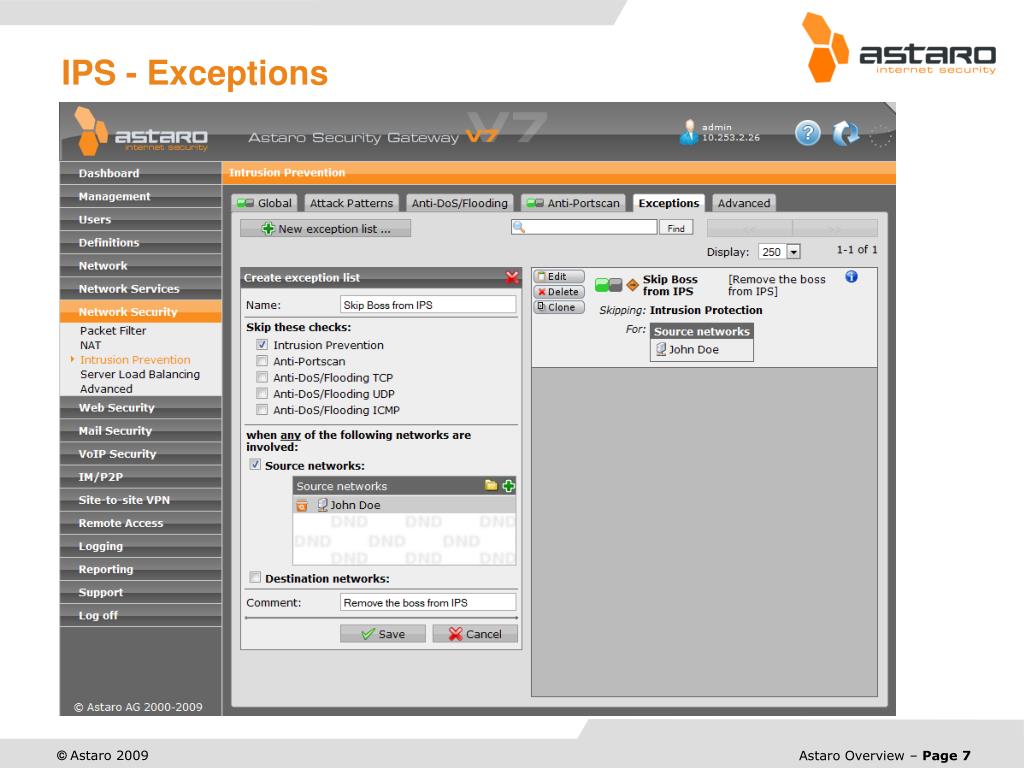Click the Find button
1024x768 pixels.
676,228
